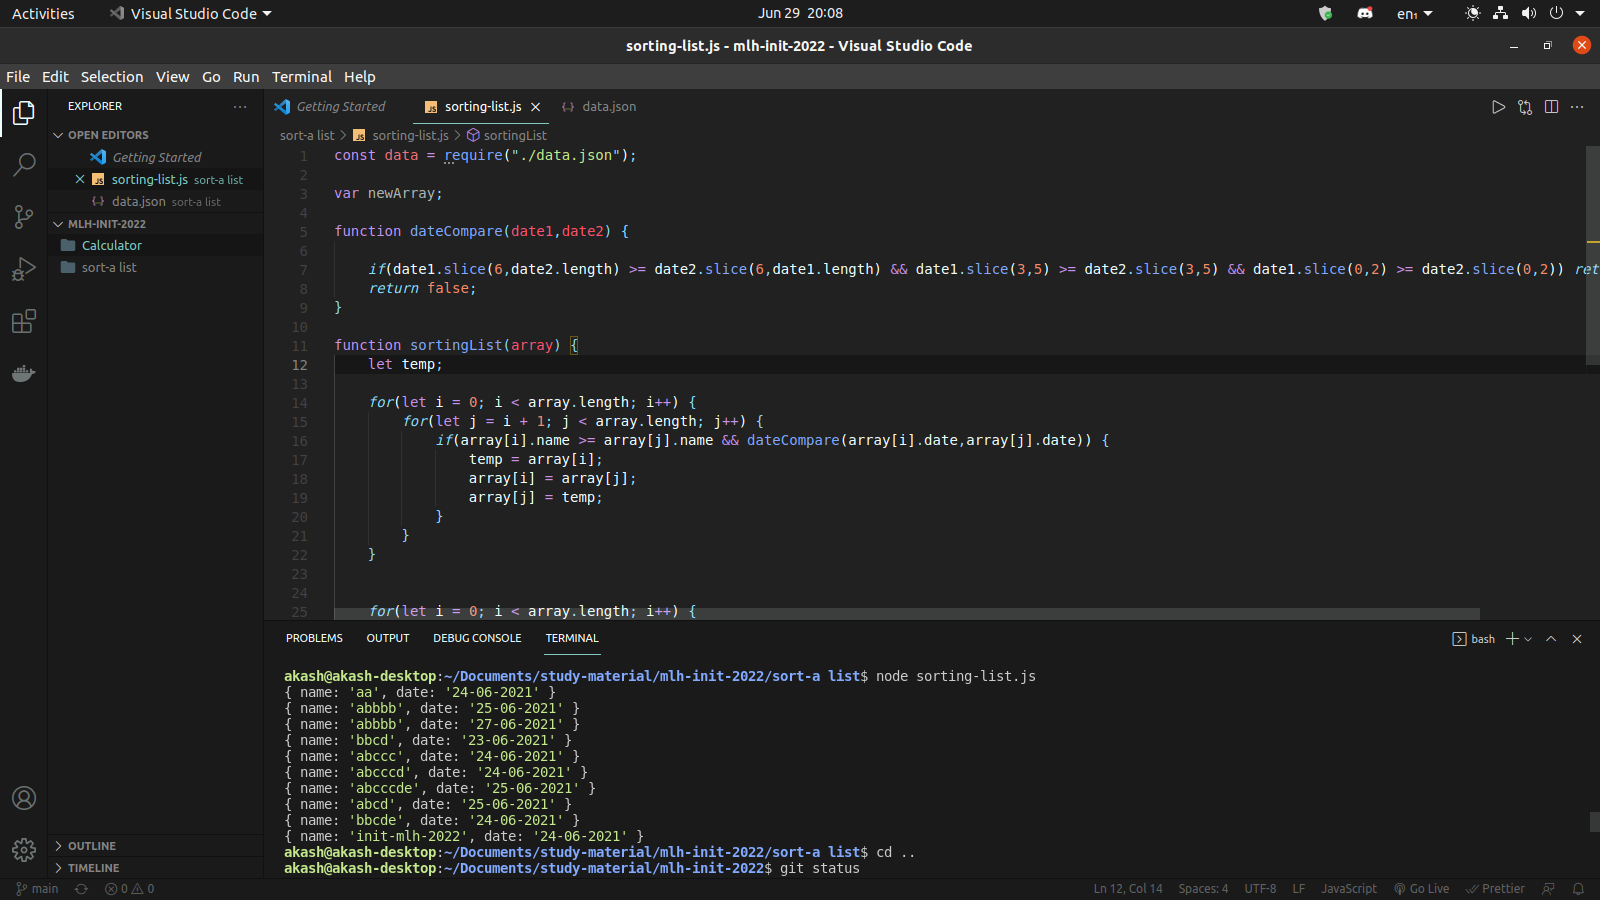The width and height of the screenshot is (1600, 900).
Task: Open the Manage gear icon
Action: click(x=24, y=850)
